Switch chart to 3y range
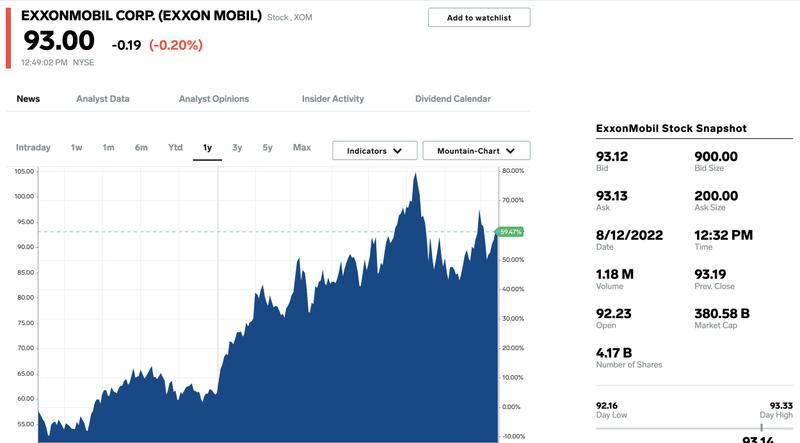This screenshot has height=443, width=800. [x=237, y=147]
